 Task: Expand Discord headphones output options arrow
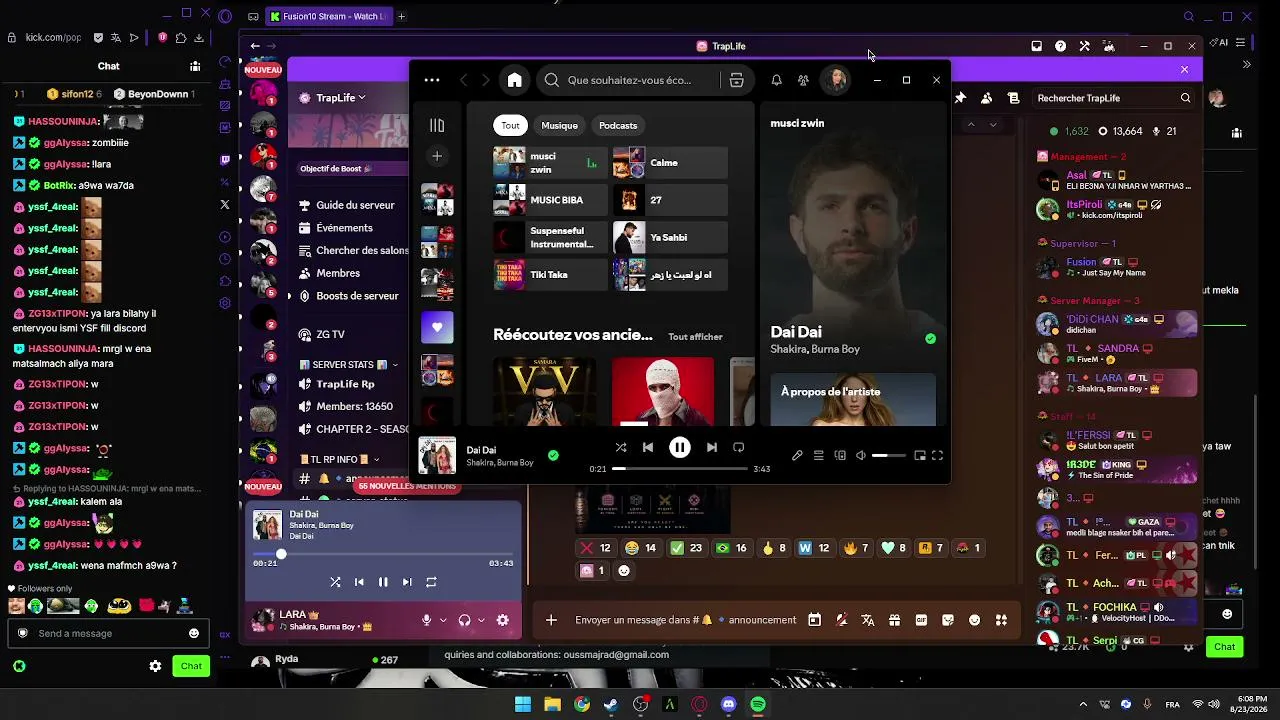(481, 620)
